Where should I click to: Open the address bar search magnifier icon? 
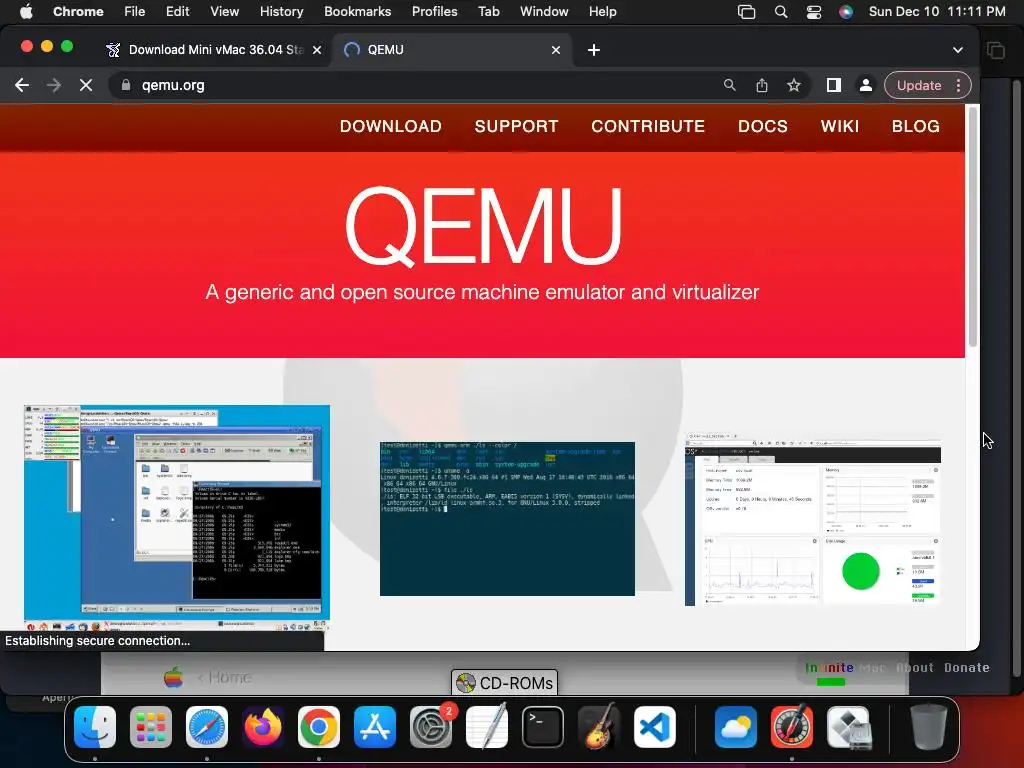[729, 85]
